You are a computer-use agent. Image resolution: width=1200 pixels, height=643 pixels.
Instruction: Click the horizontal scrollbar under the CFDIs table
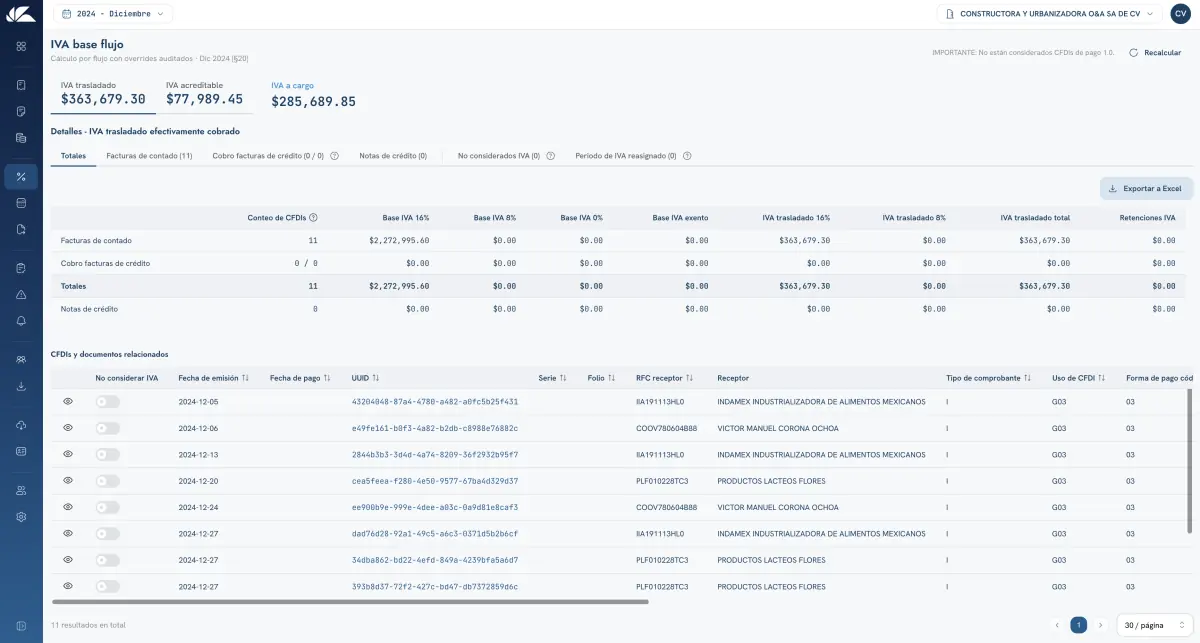click(350, 602)
